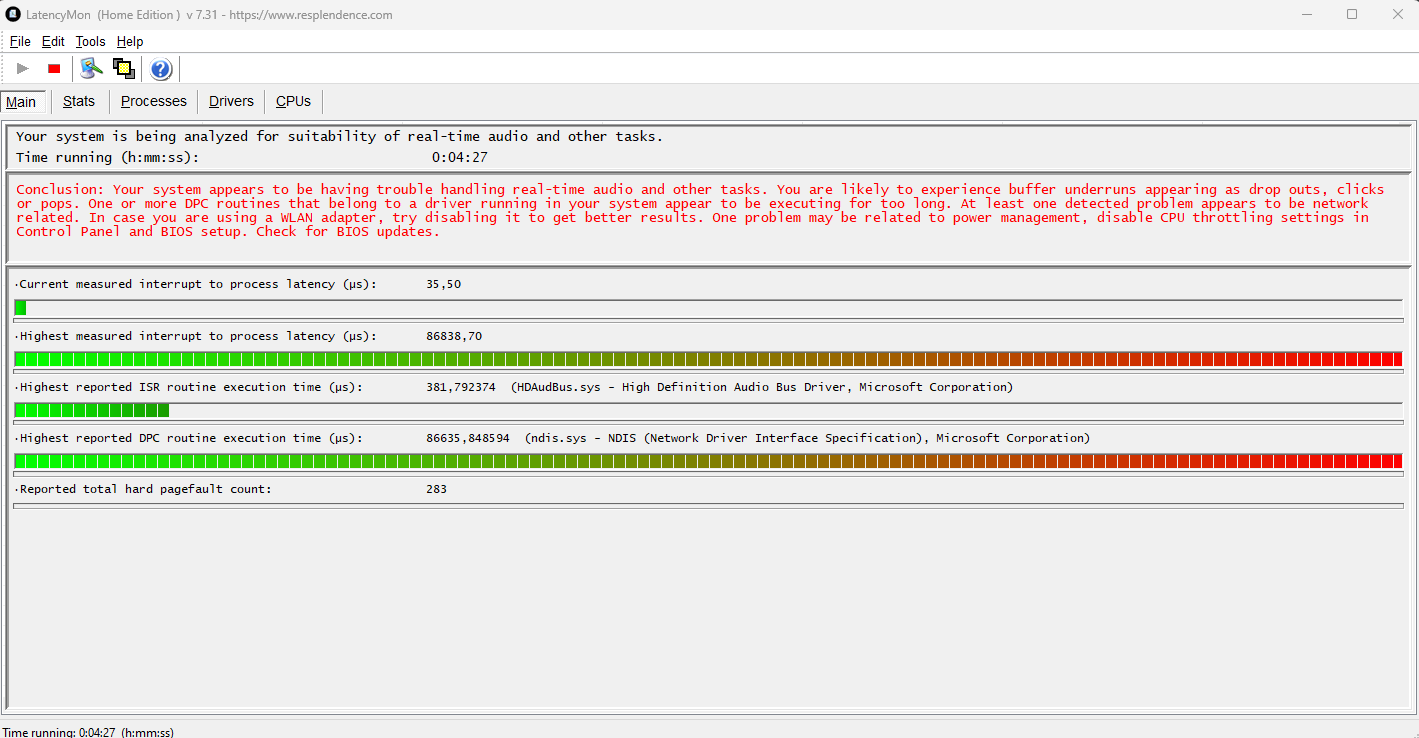Click the hard pagefault count value 283
The height and width of the screenshot is (738, 1419).
(x=436, y=489)
